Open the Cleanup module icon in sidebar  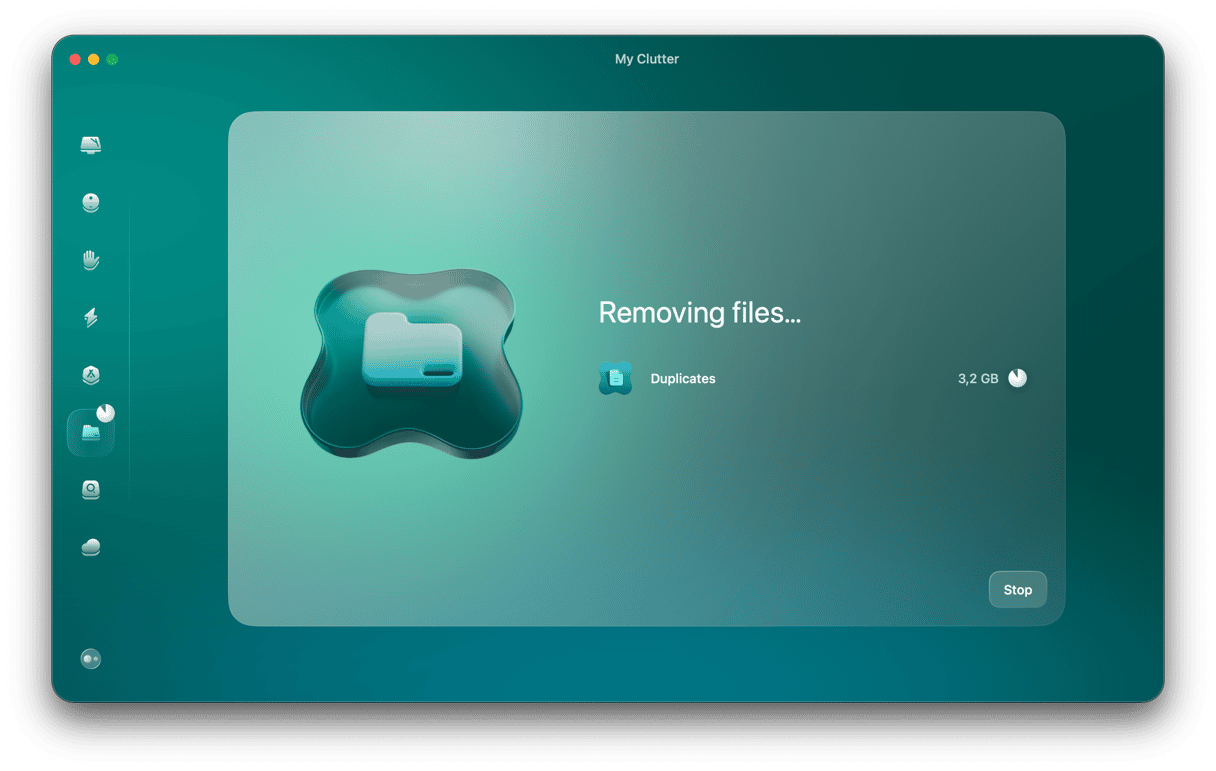coord(91,203)
